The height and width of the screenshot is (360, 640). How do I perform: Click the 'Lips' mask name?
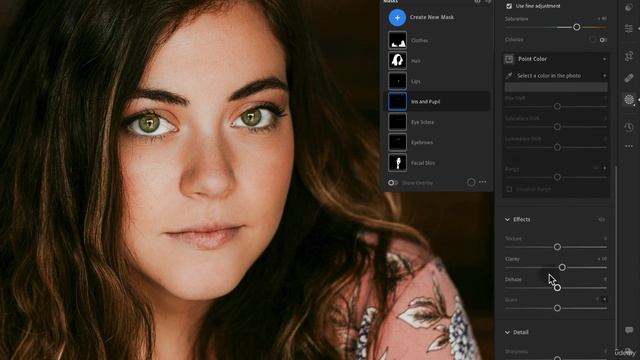pos(416,81)
